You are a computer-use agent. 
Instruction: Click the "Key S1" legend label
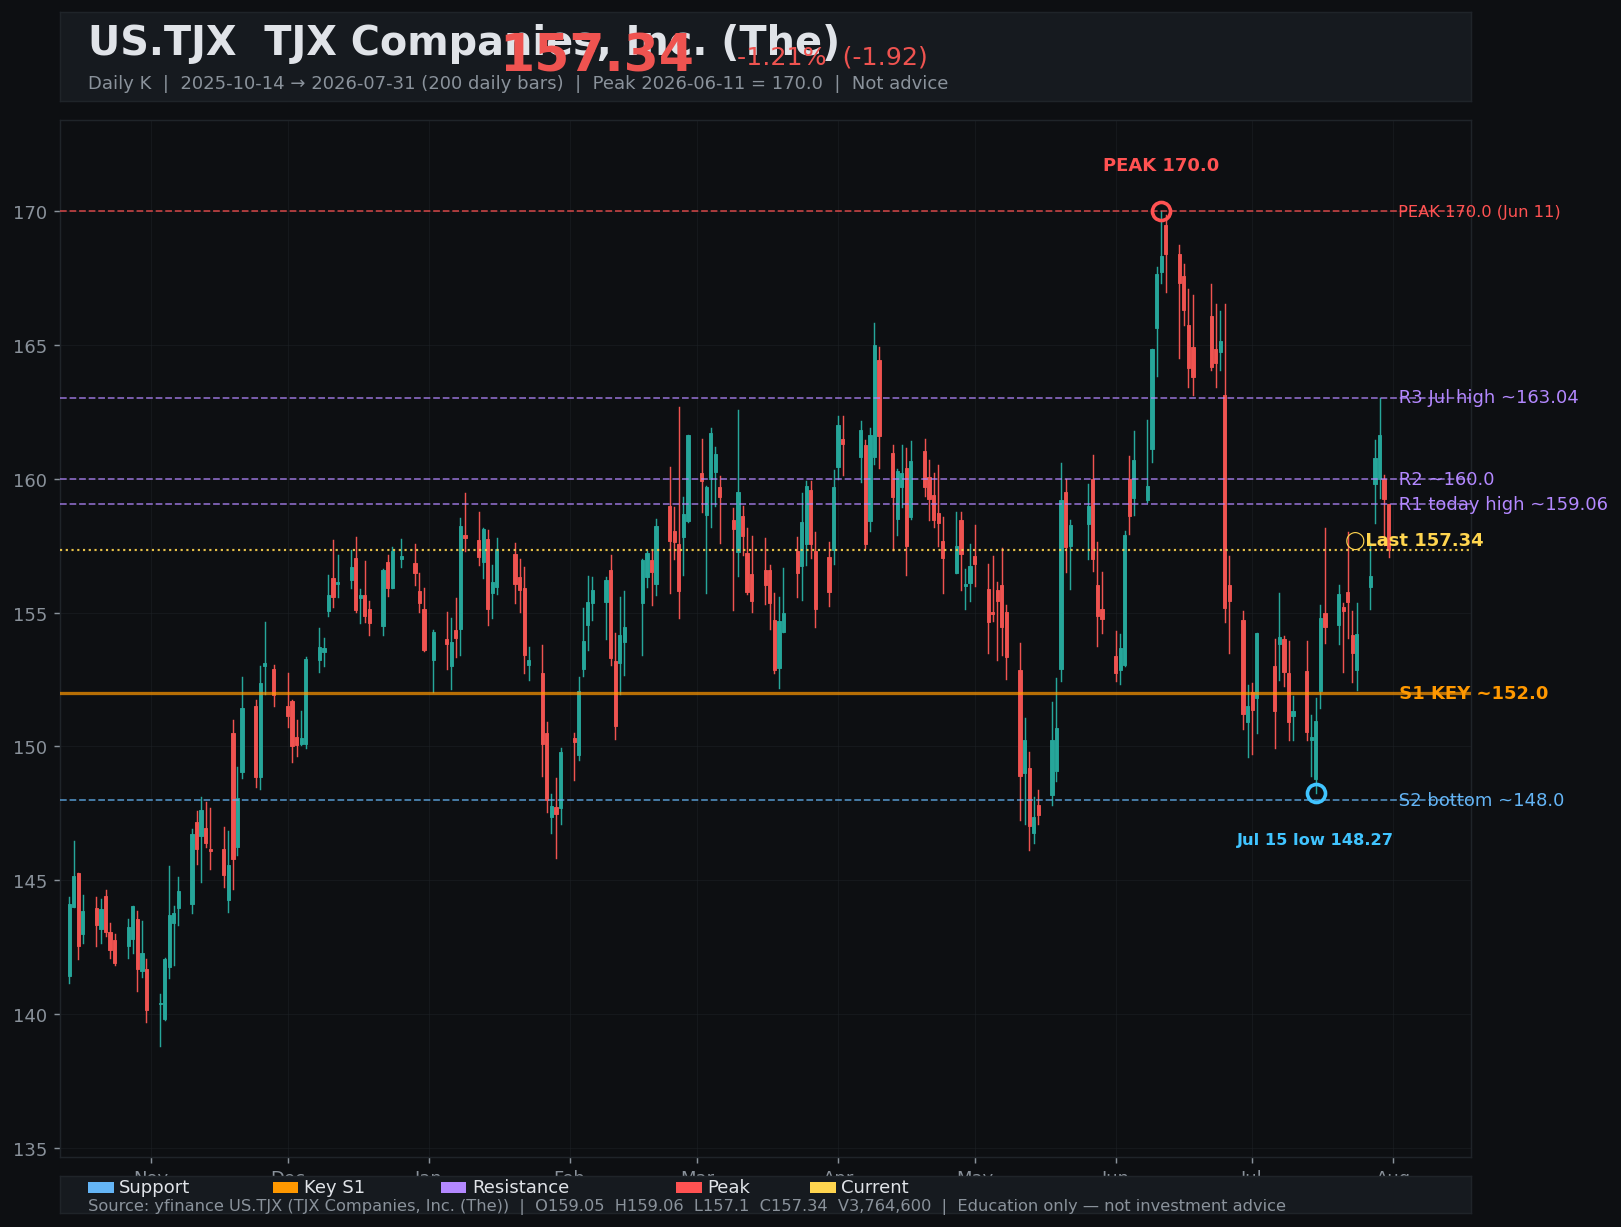point(334,1187)
